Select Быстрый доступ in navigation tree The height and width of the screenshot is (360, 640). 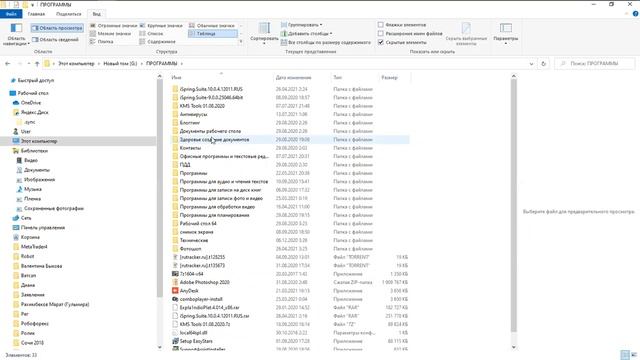point(36,80)
